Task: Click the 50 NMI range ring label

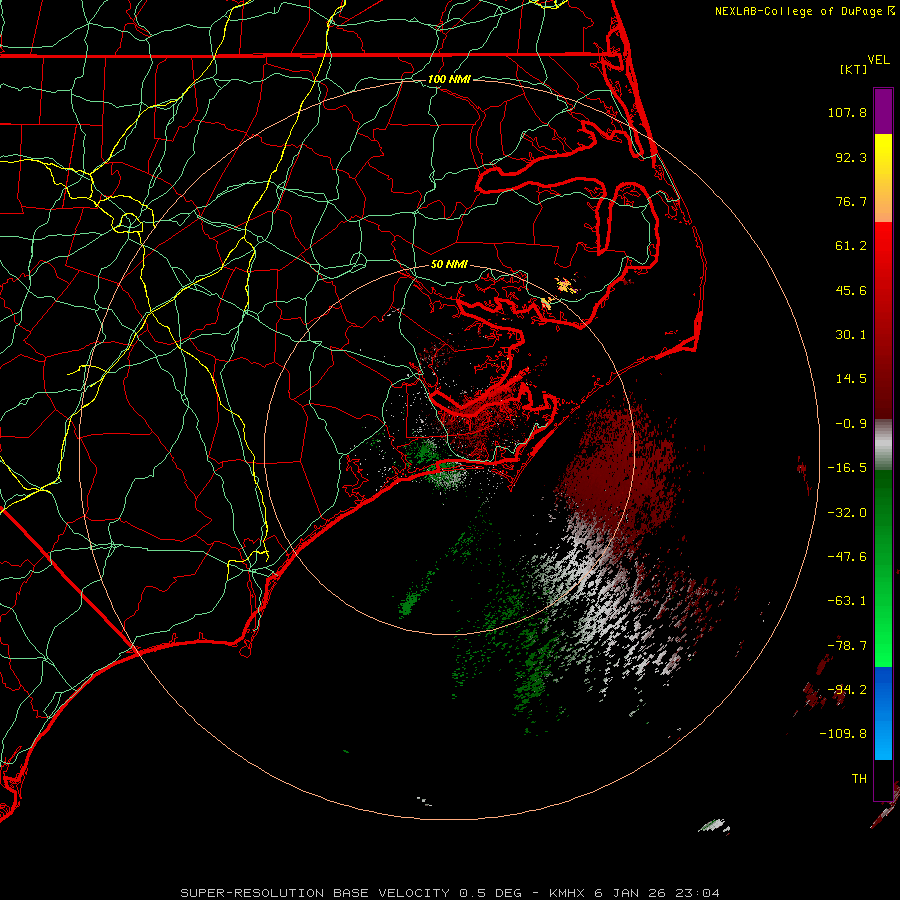Action: tap(449, 265)
